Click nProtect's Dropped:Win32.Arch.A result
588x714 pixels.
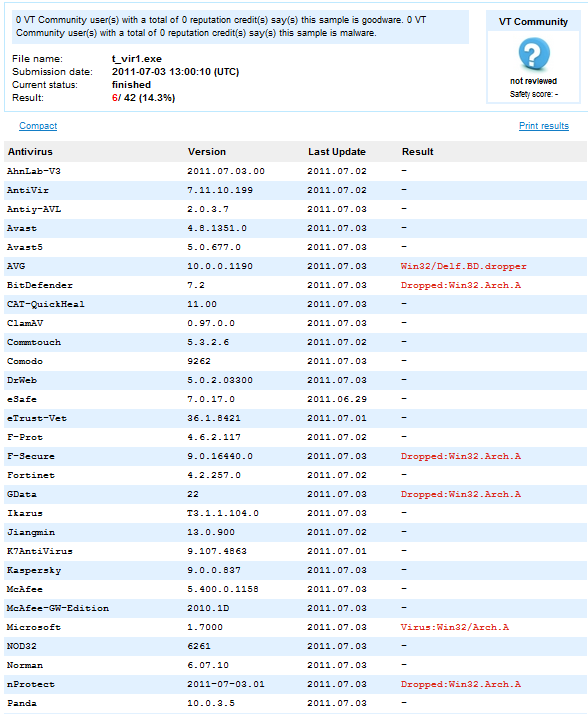pyautogui.click(x=461, y=684)
